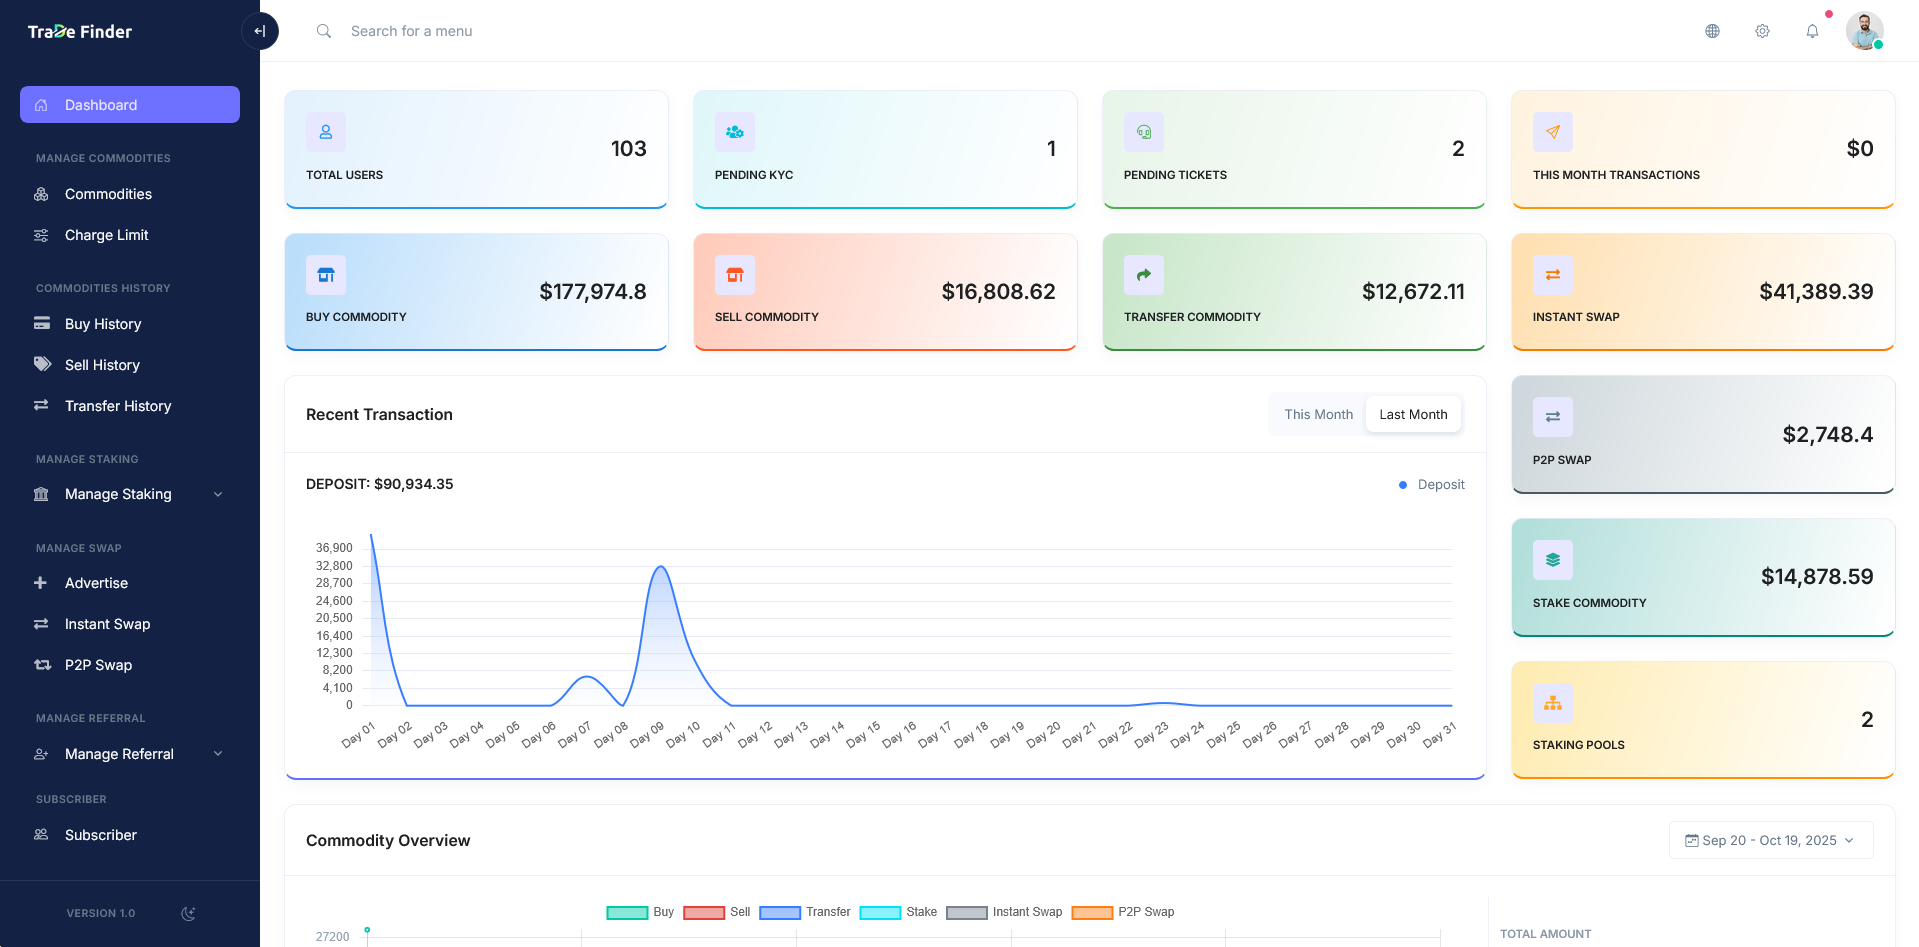The image size is (1919, 947).
Task: Open the Sep 20 - Oct 19 date dropdown
Action: click(1770, 840)
